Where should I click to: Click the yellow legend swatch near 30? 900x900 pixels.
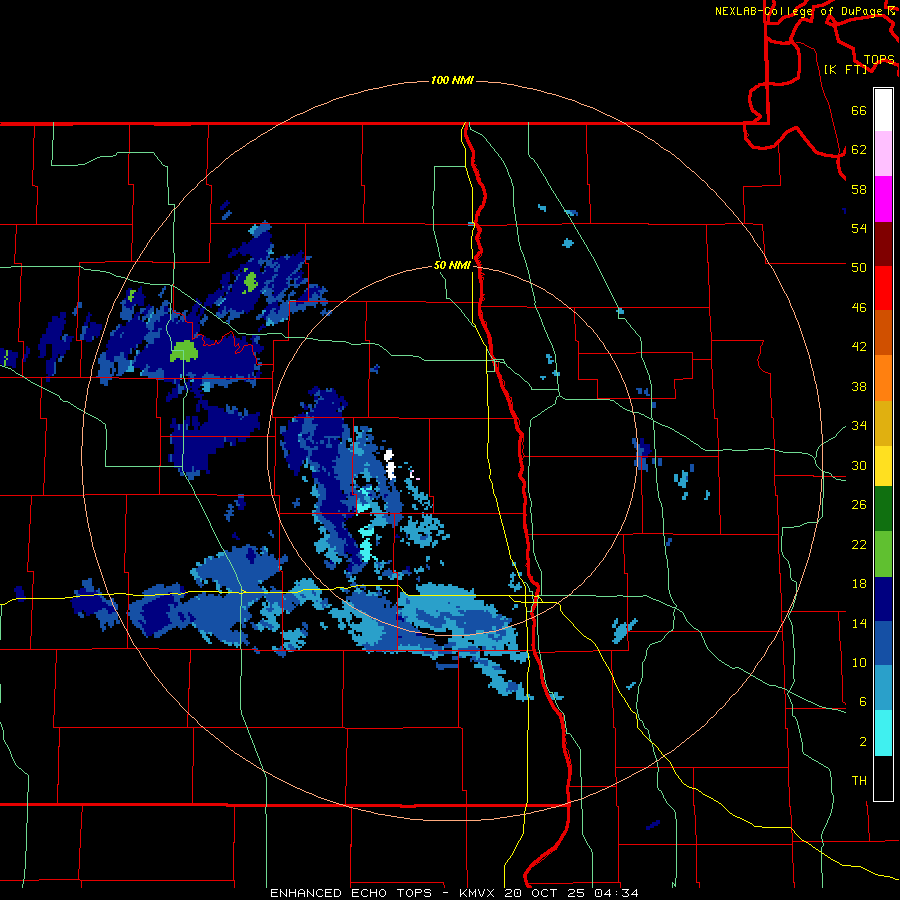point(883,466)
